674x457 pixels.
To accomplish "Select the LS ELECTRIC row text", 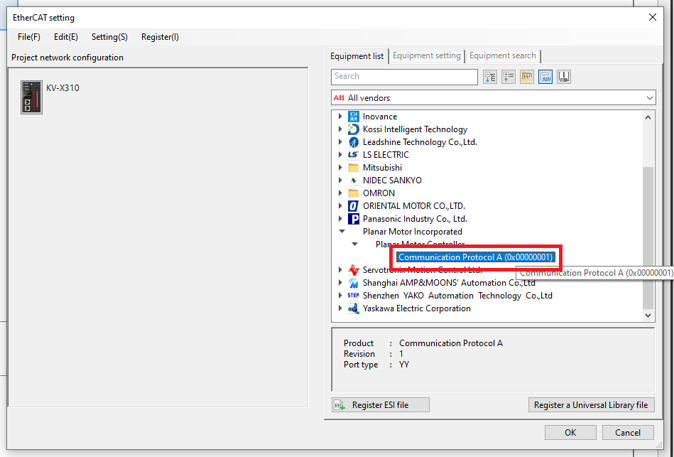I will [386, 155].
